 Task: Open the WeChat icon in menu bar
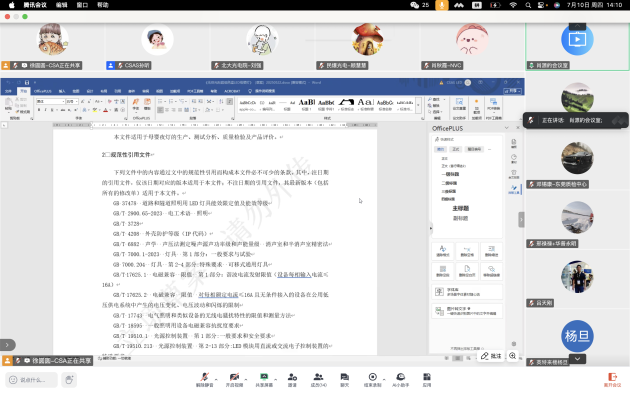(x=415, y=5)
